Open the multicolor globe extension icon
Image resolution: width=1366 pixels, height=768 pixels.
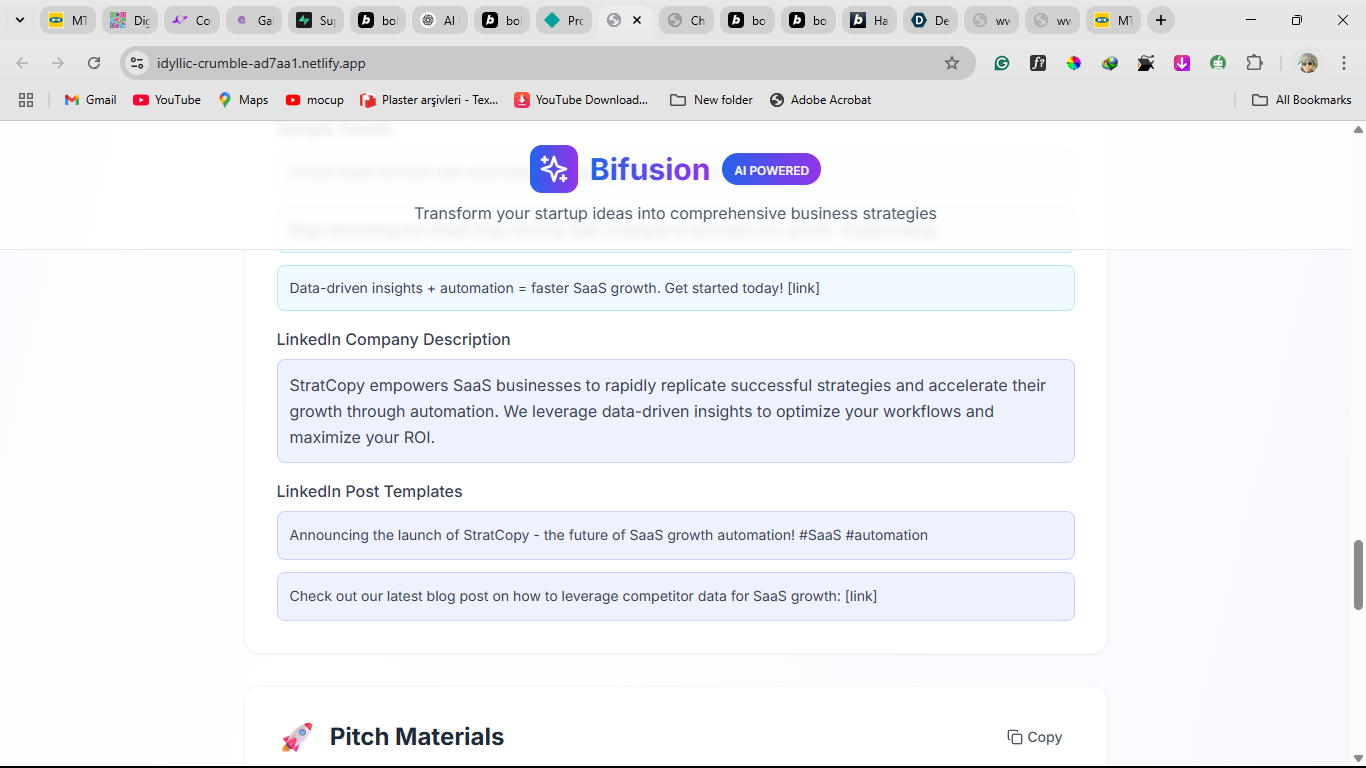coord(1110,63)
